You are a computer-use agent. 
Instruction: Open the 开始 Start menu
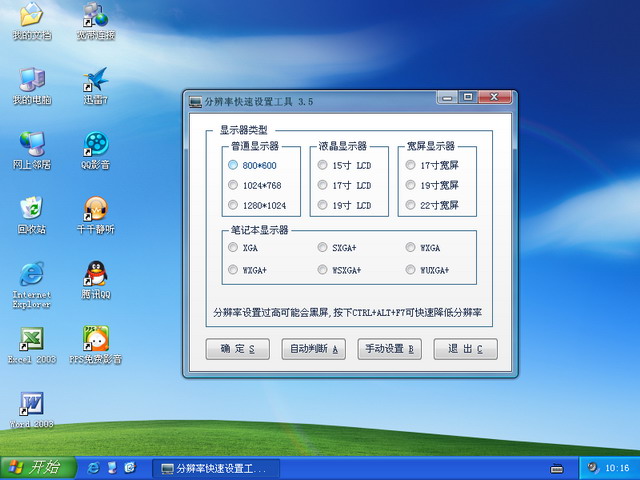click(x=34, y=467)
